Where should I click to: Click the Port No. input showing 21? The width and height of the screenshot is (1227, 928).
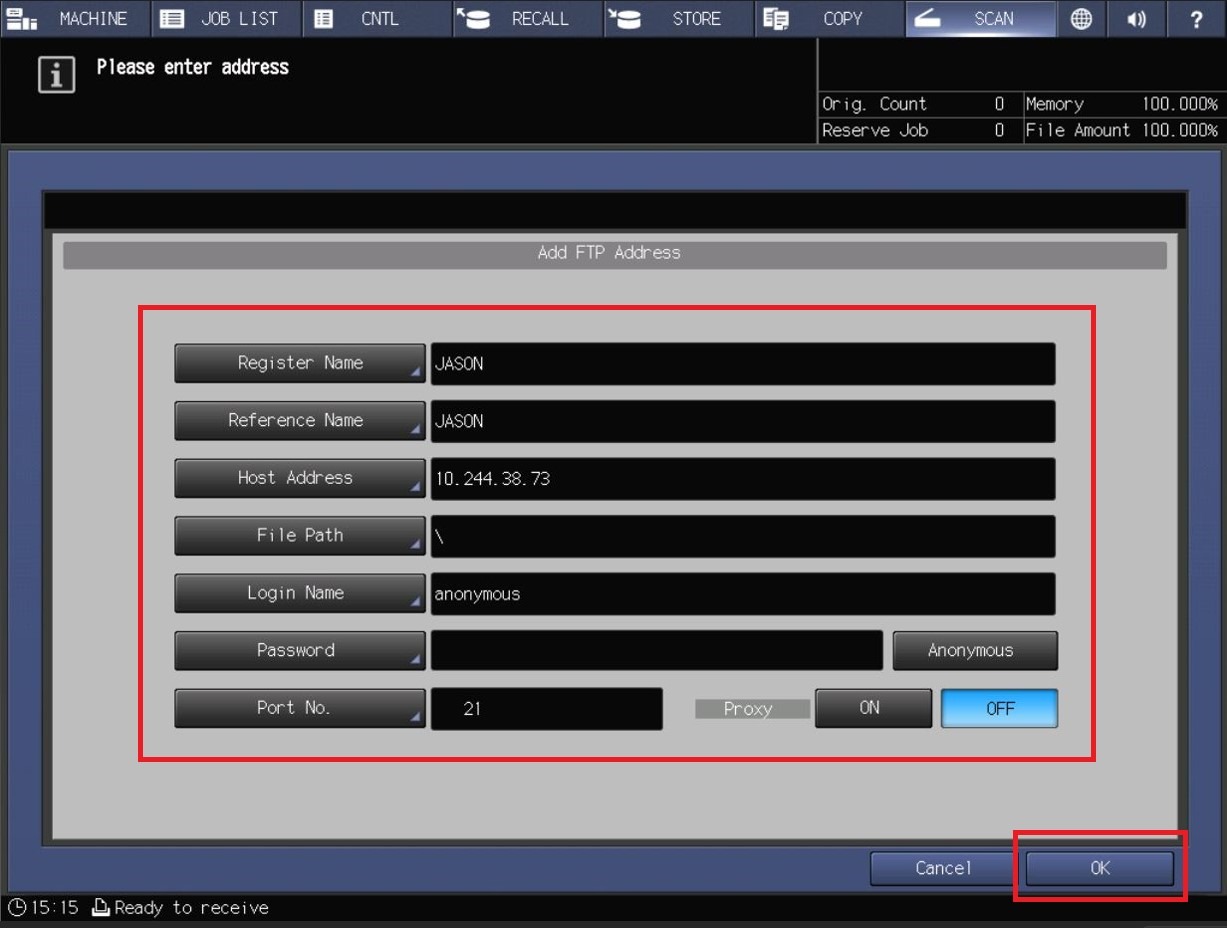(x=547, y=708)
